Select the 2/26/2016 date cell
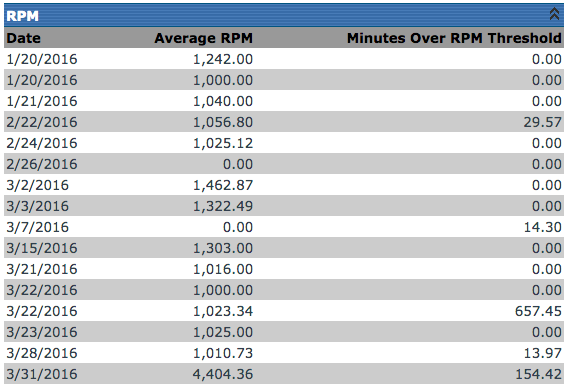Image resolution: width=566 pixels, height=390 pixels. coord(42,164)
